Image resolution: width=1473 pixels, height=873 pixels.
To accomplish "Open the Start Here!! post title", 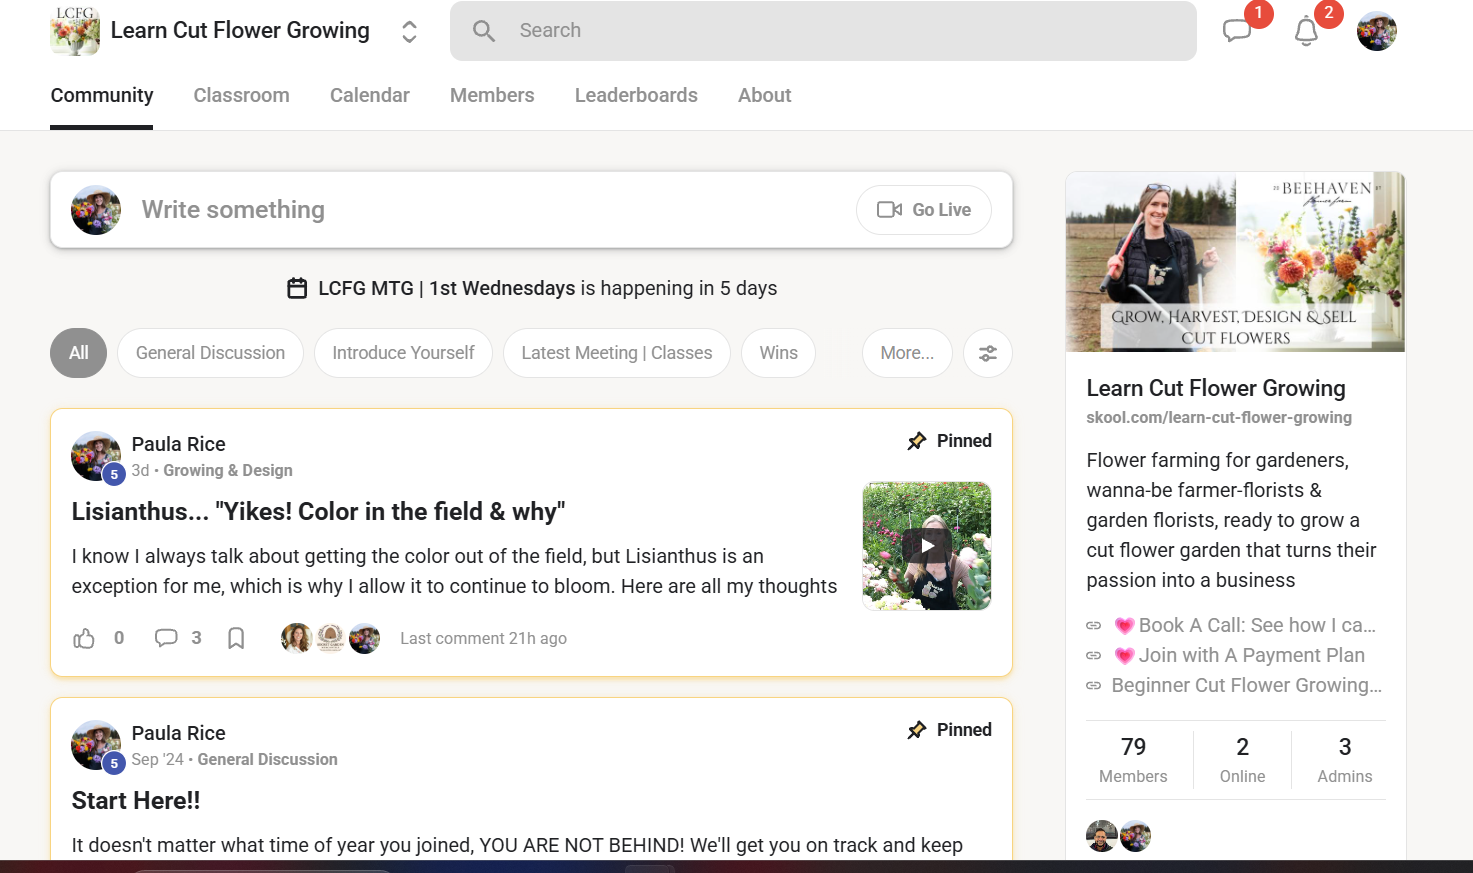I will point(136,801).
